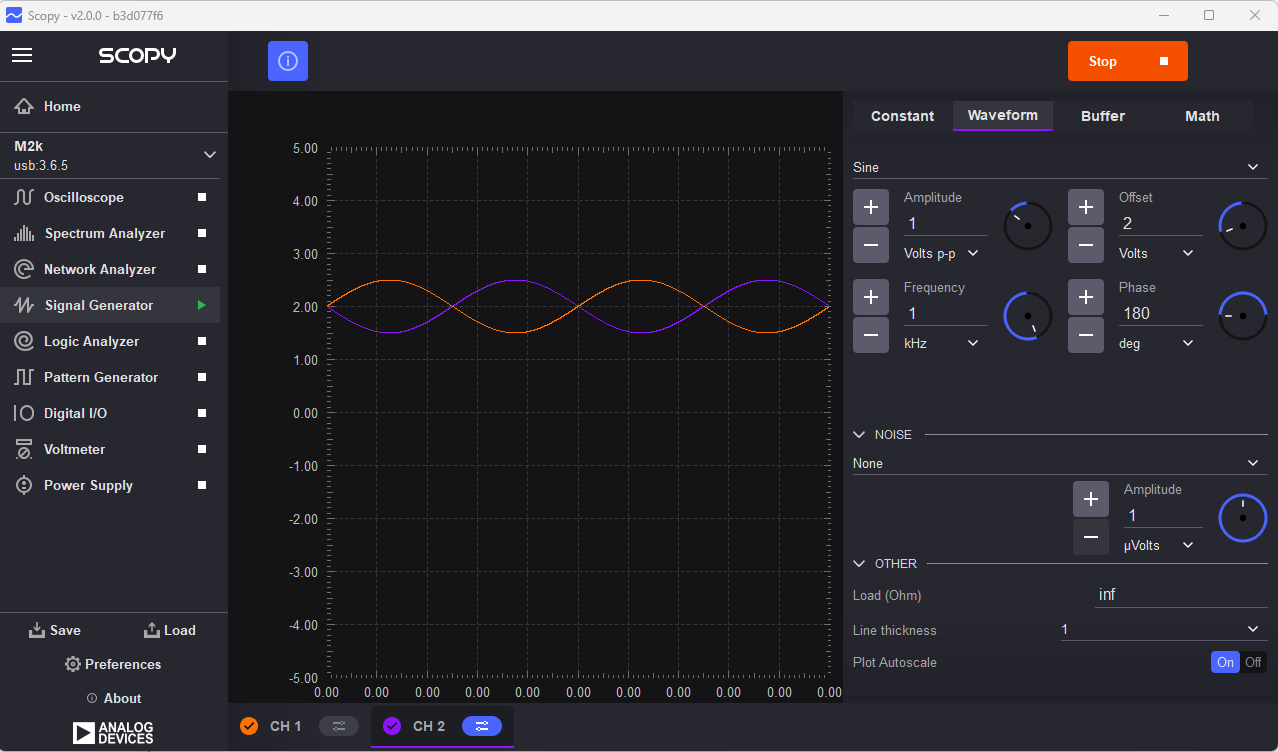Image resolution: width=1278 pixels, height=752 pixels.
Task: Decrease Amplitude with minus button
Action: [x=871, y=245]
